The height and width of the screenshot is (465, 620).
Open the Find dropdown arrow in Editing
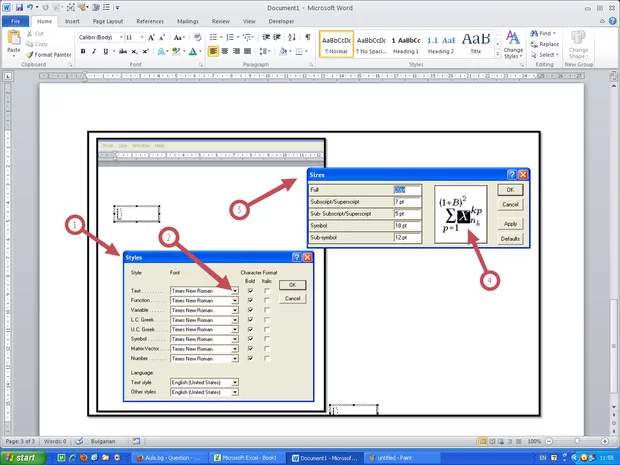554,33
